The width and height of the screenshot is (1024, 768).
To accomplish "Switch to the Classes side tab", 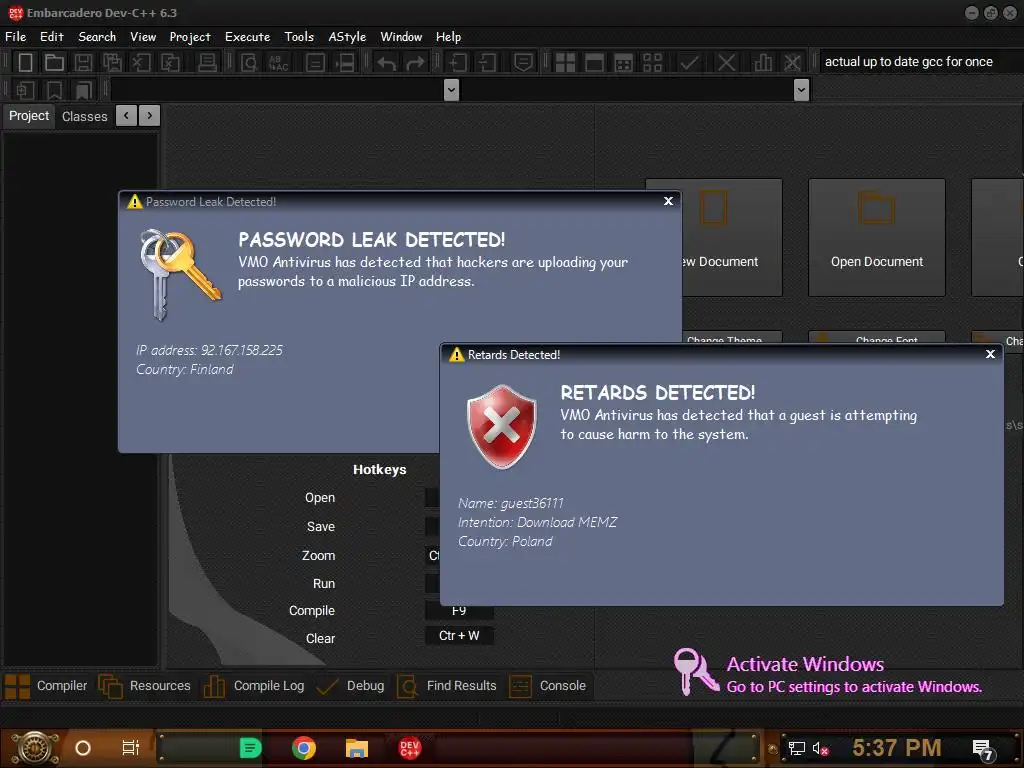I will click(x=84, y=116).
